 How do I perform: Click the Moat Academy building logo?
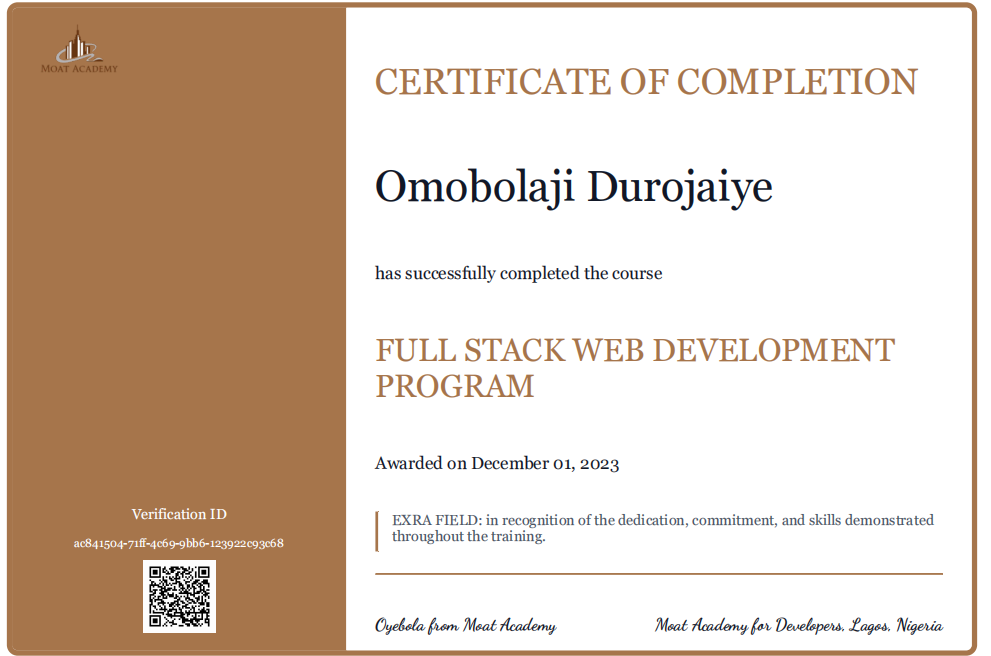click(79, 50)
